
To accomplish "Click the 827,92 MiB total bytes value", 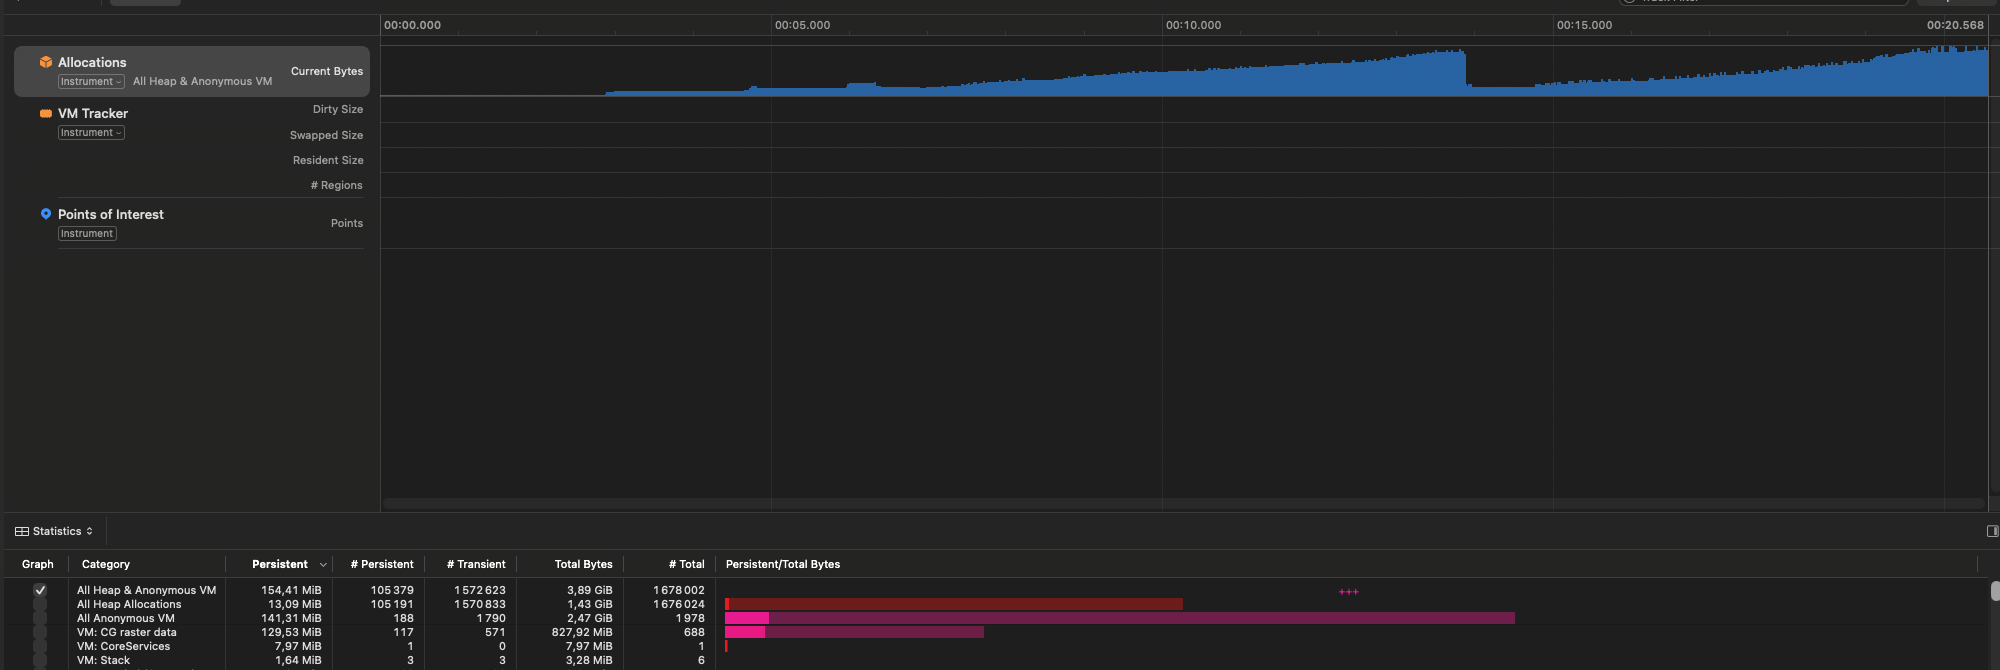I will (x=582, y=632).
